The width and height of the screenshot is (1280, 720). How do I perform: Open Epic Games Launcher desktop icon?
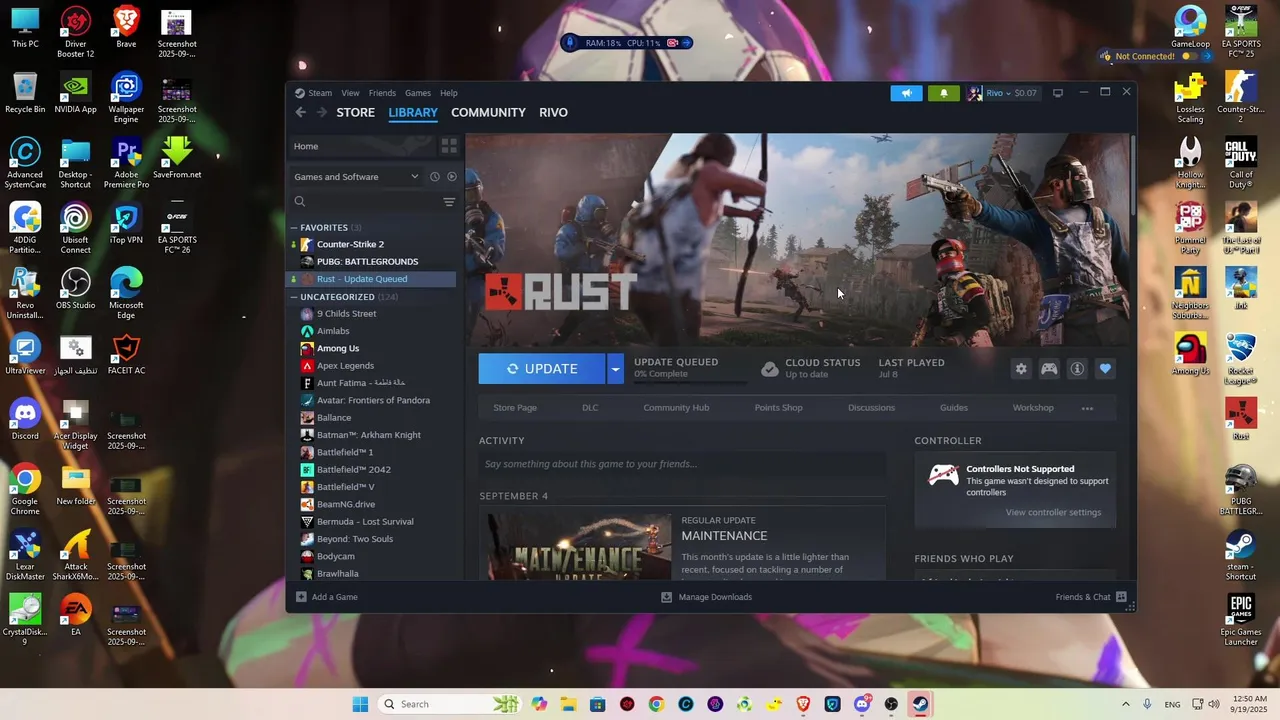tap(1240, 620)
